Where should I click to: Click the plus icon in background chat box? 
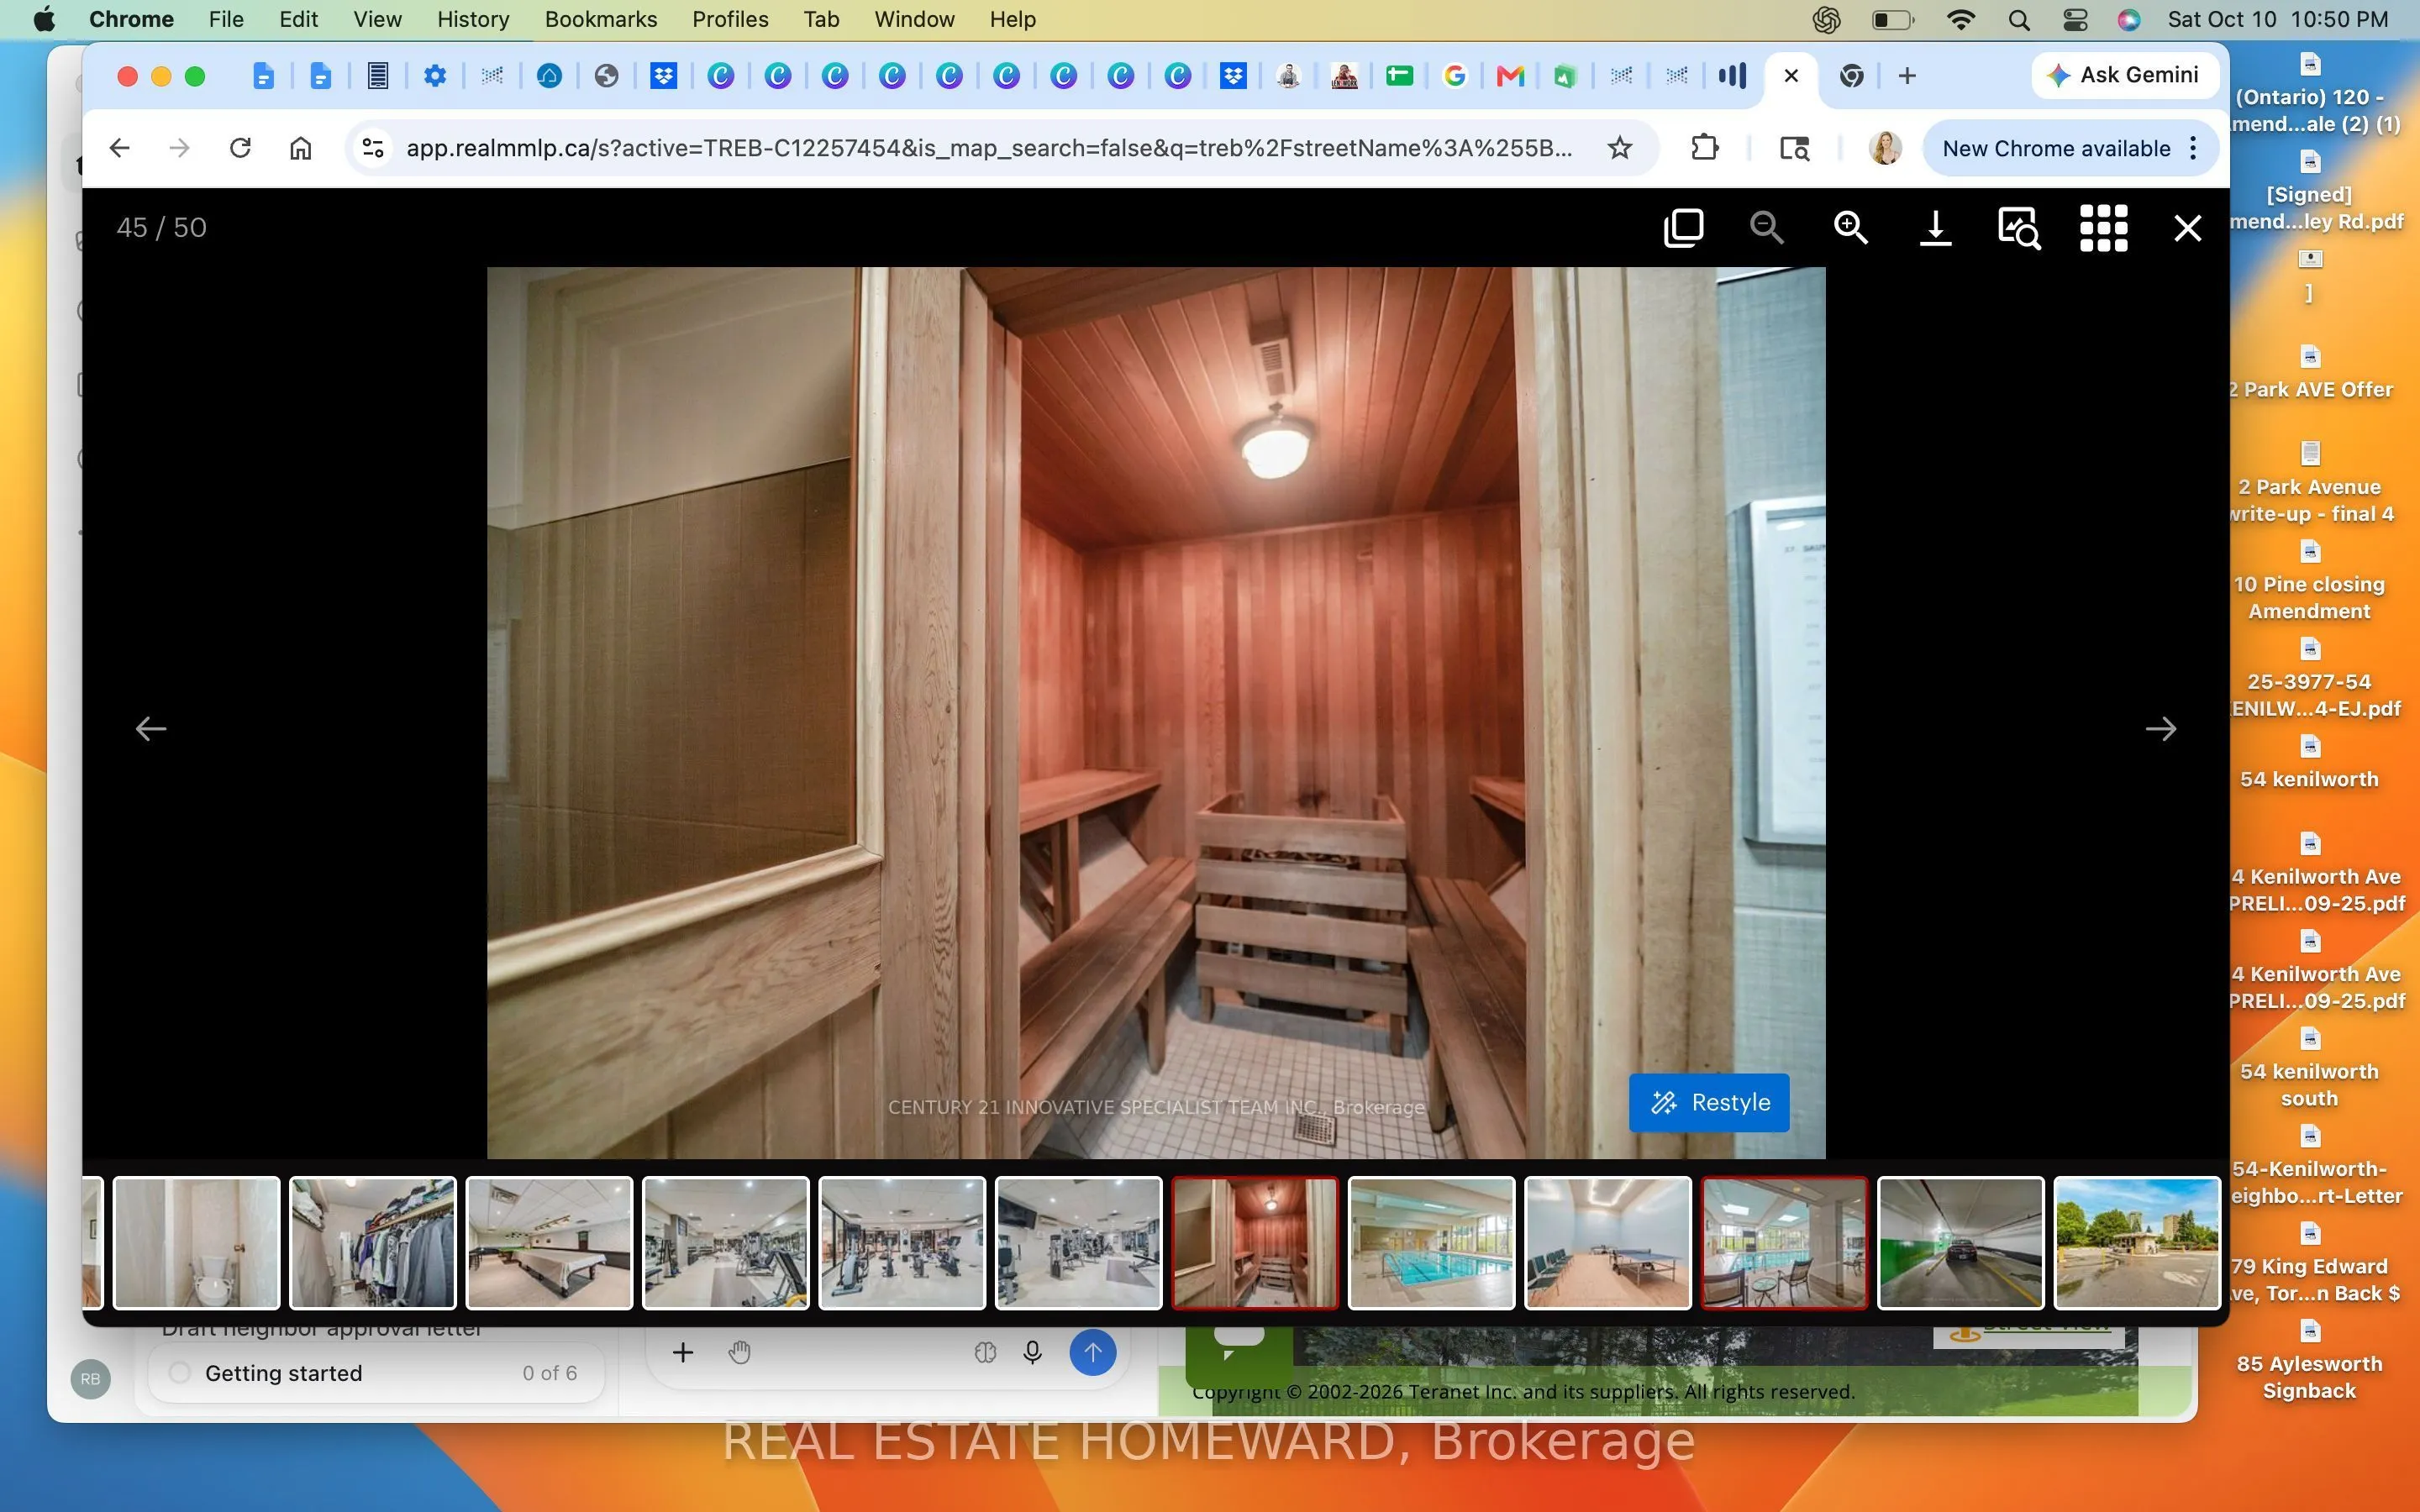click(x=682, y=1352)
